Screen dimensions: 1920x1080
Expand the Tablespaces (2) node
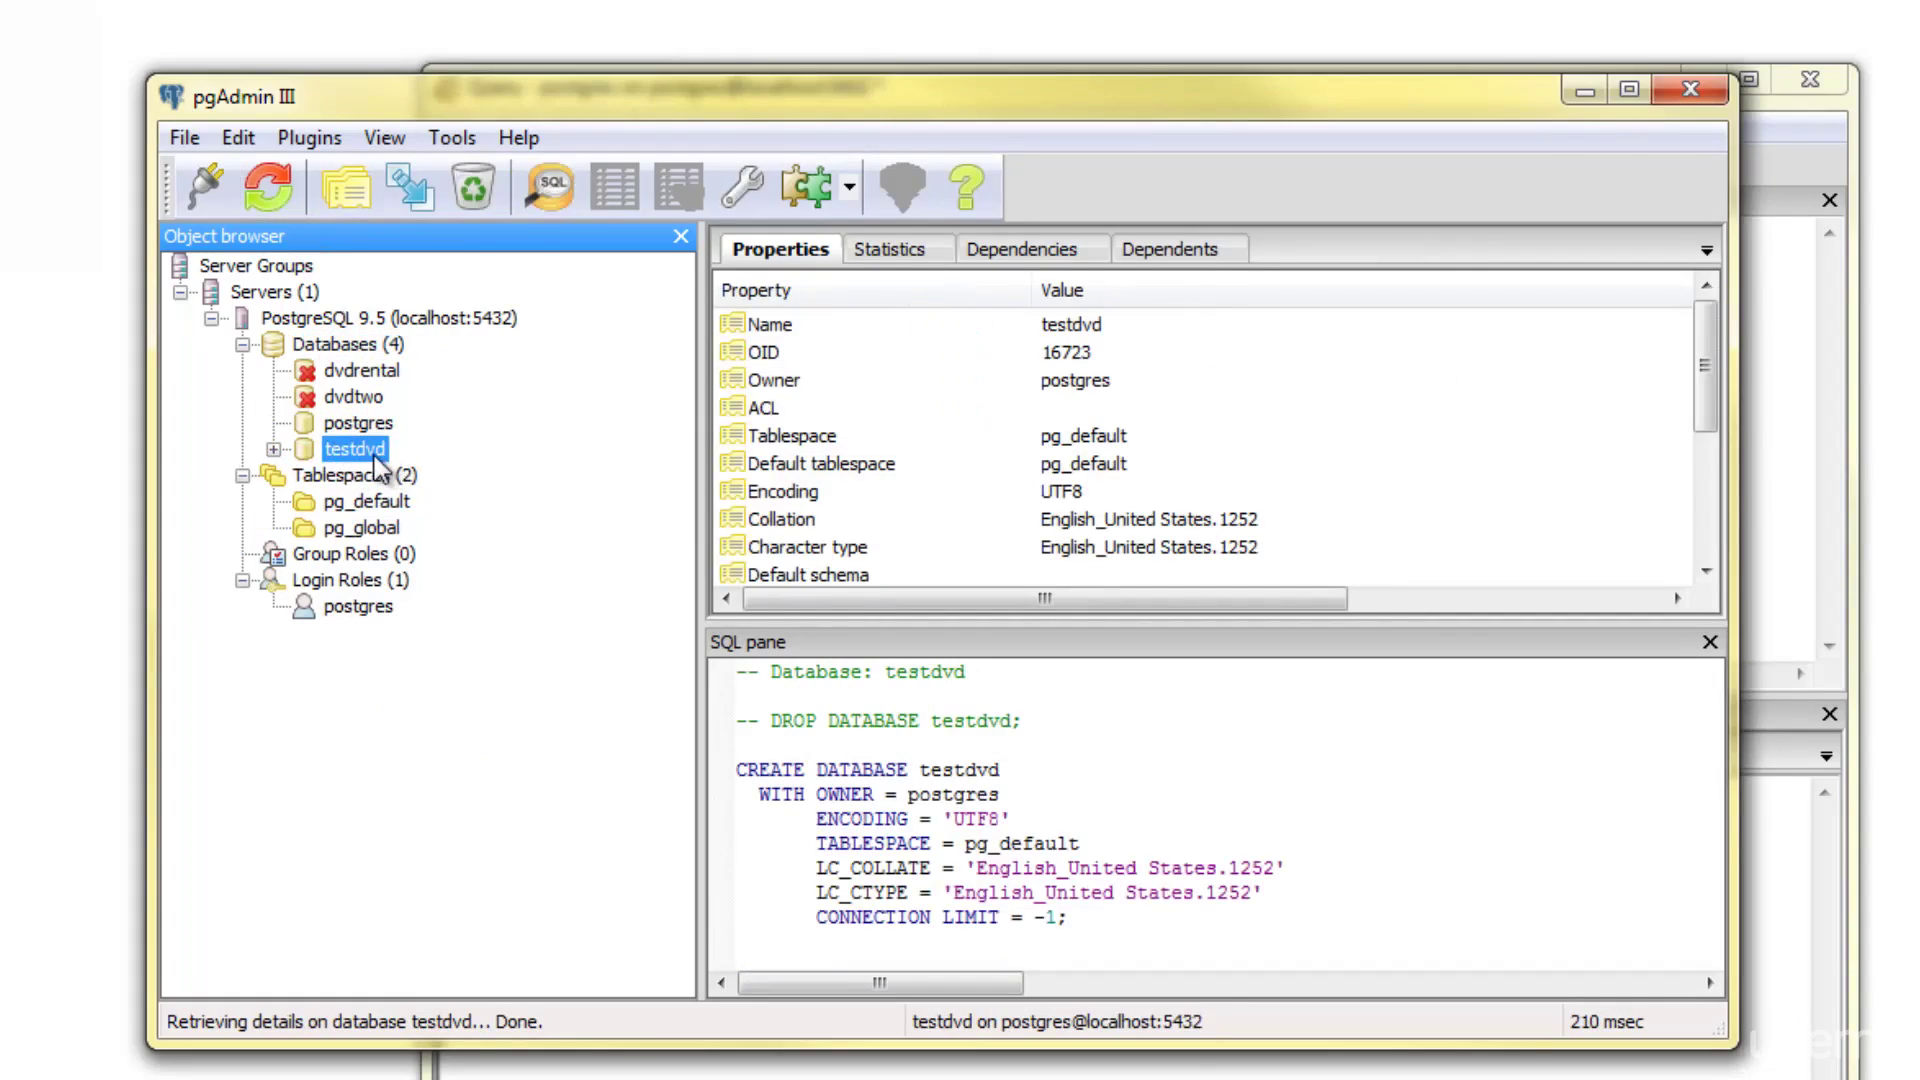pos(243,475)
